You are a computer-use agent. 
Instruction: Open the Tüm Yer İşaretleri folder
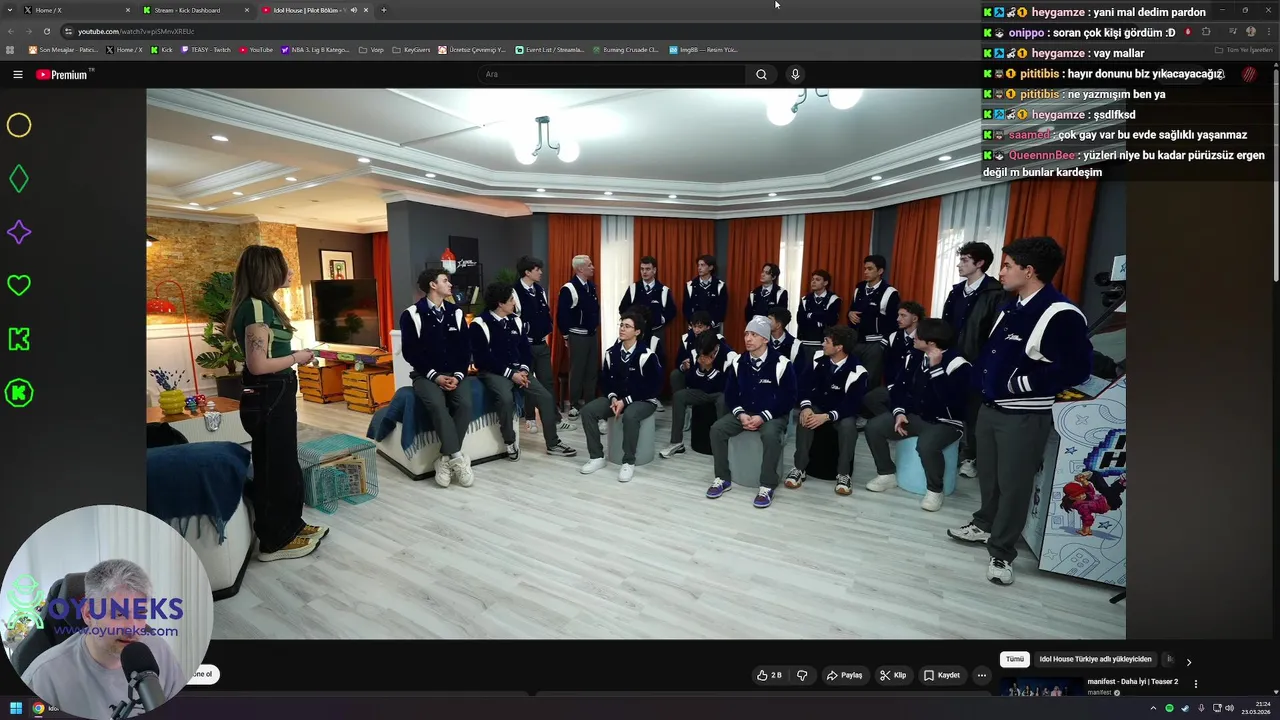point(1243,49)
